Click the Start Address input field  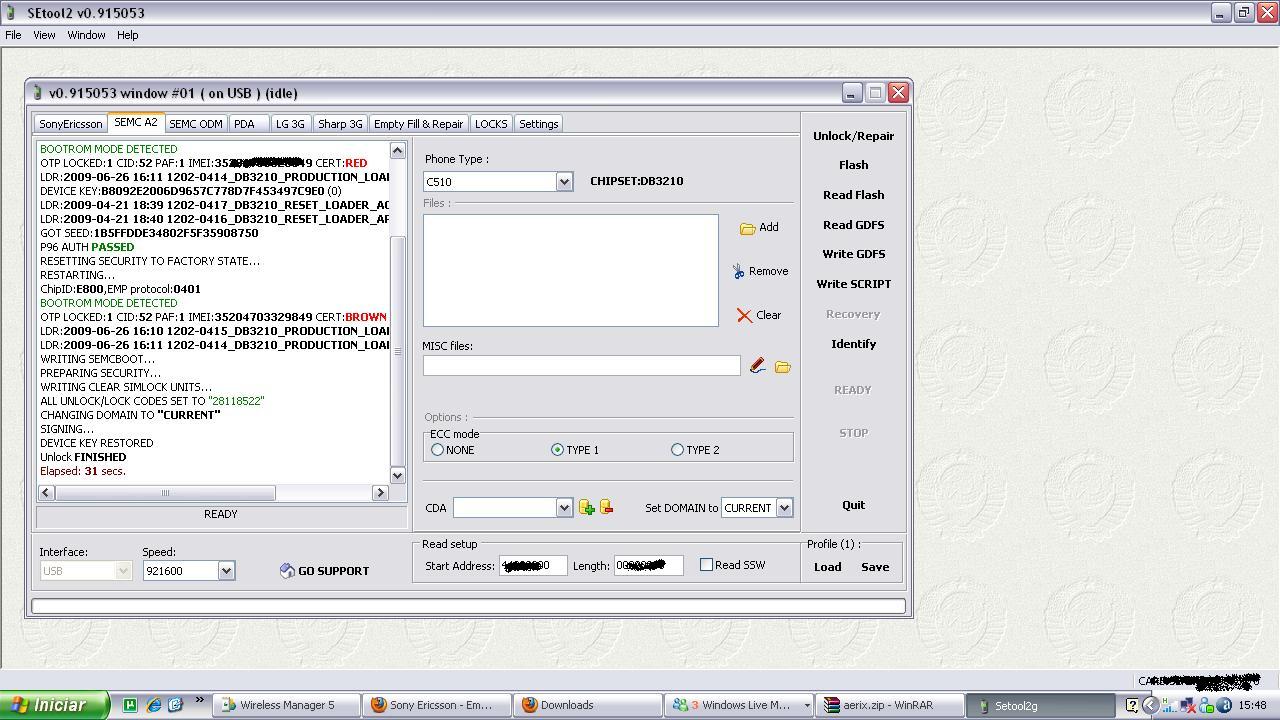point(533,566)
